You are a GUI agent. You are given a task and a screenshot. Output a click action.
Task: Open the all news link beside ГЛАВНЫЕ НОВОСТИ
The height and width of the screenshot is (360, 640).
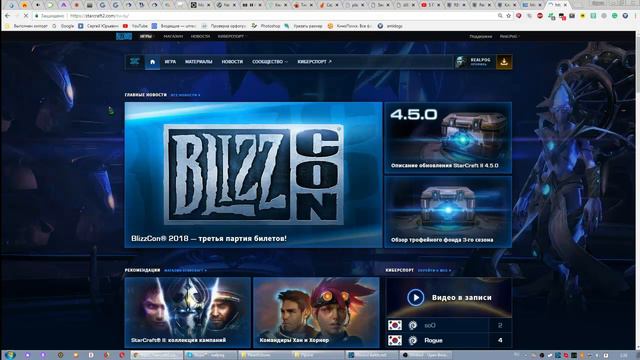pos(185,95)
